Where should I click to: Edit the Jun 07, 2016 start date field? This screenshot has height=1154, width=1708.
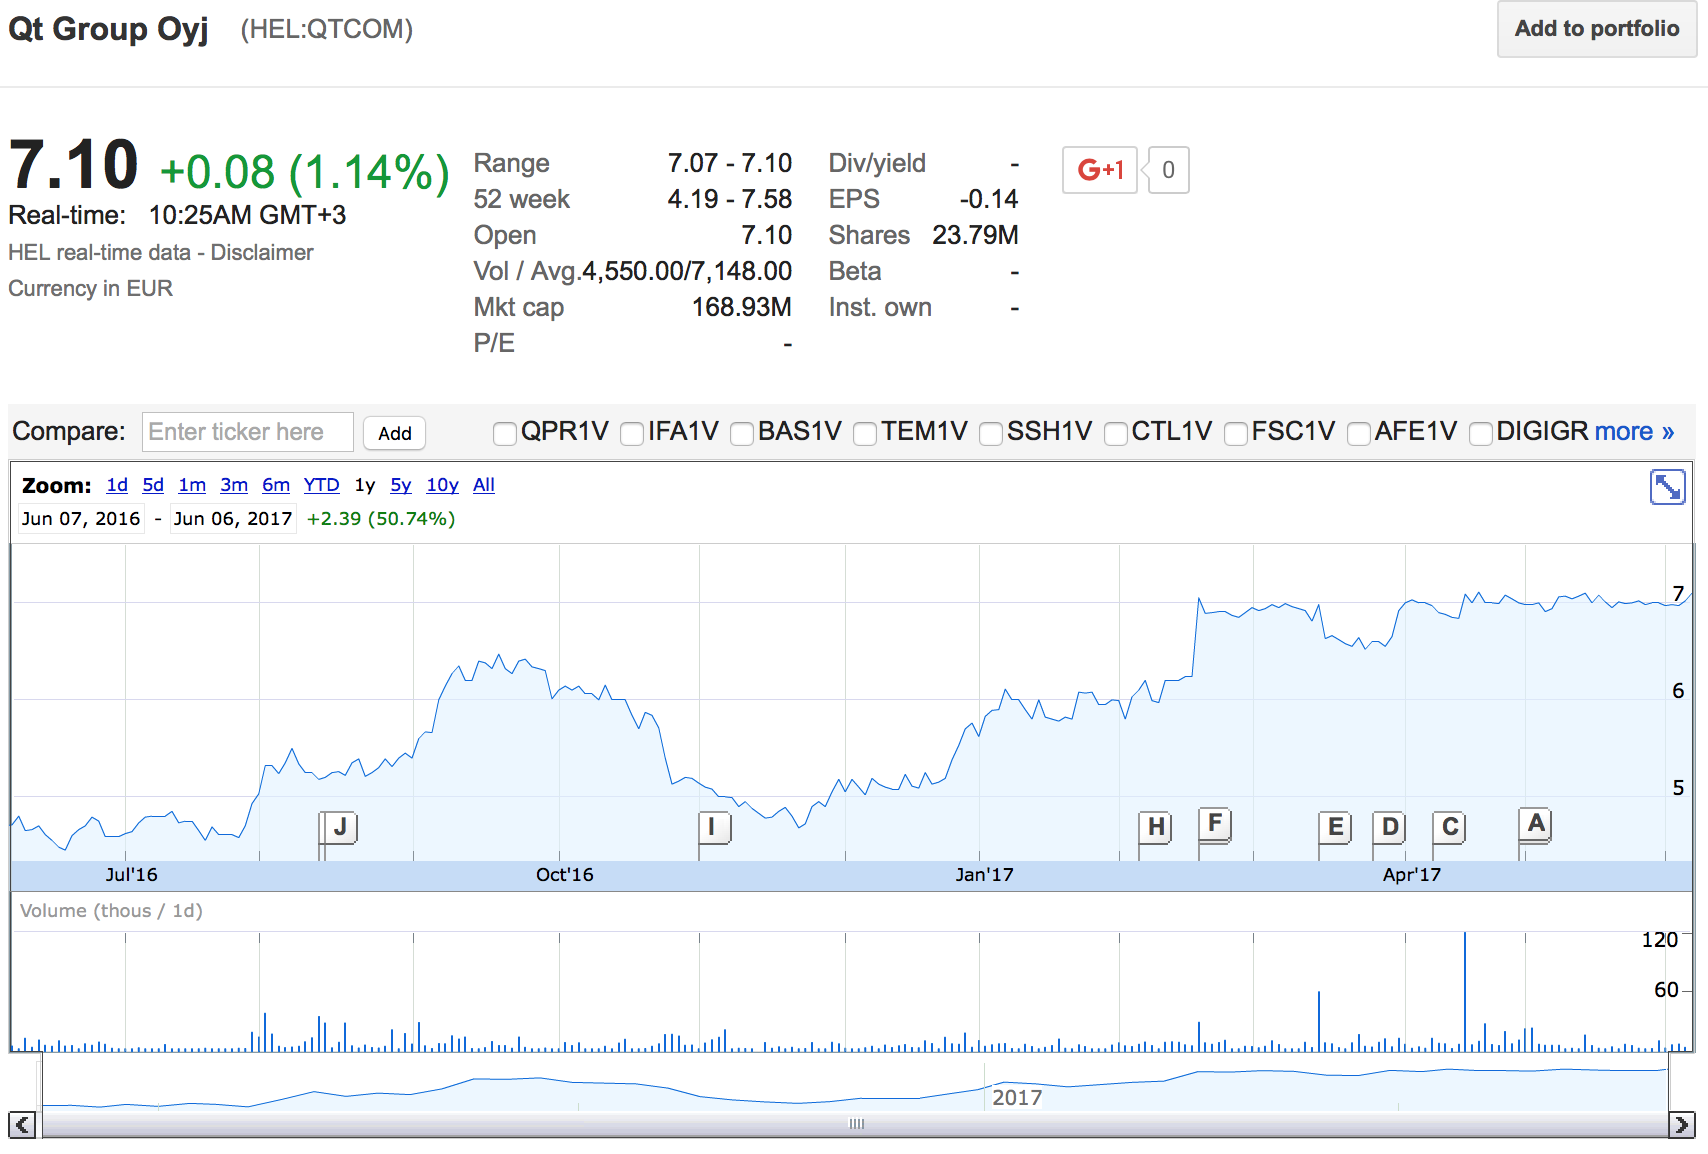(81, 519)
